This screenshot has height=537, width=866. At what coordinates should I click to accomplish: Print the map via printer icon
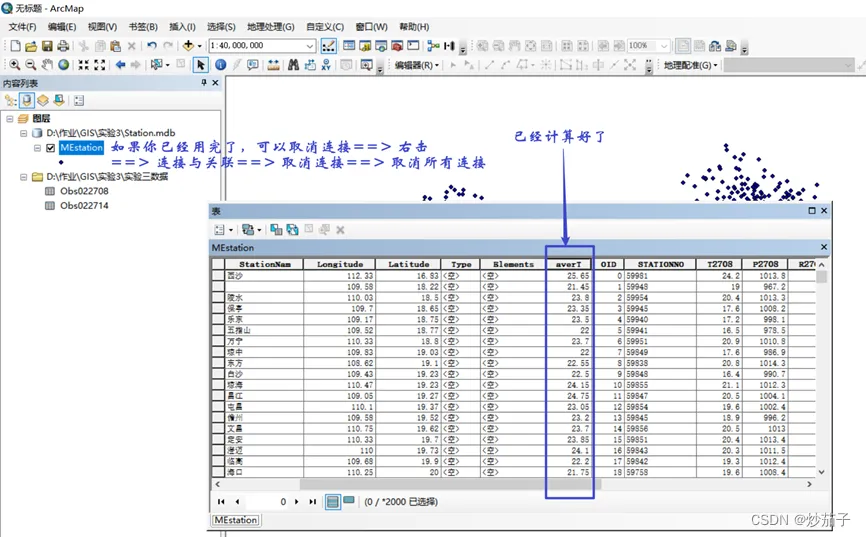63,46
